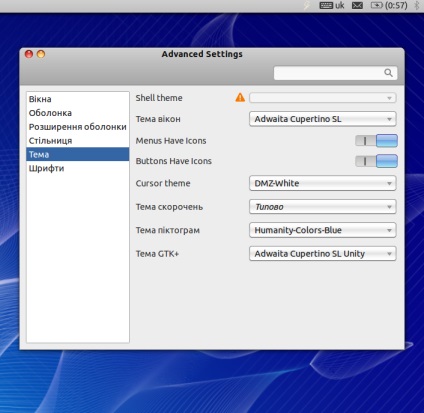
Task: Open the battery indicator (0:57)
Action: pos(389,5)
